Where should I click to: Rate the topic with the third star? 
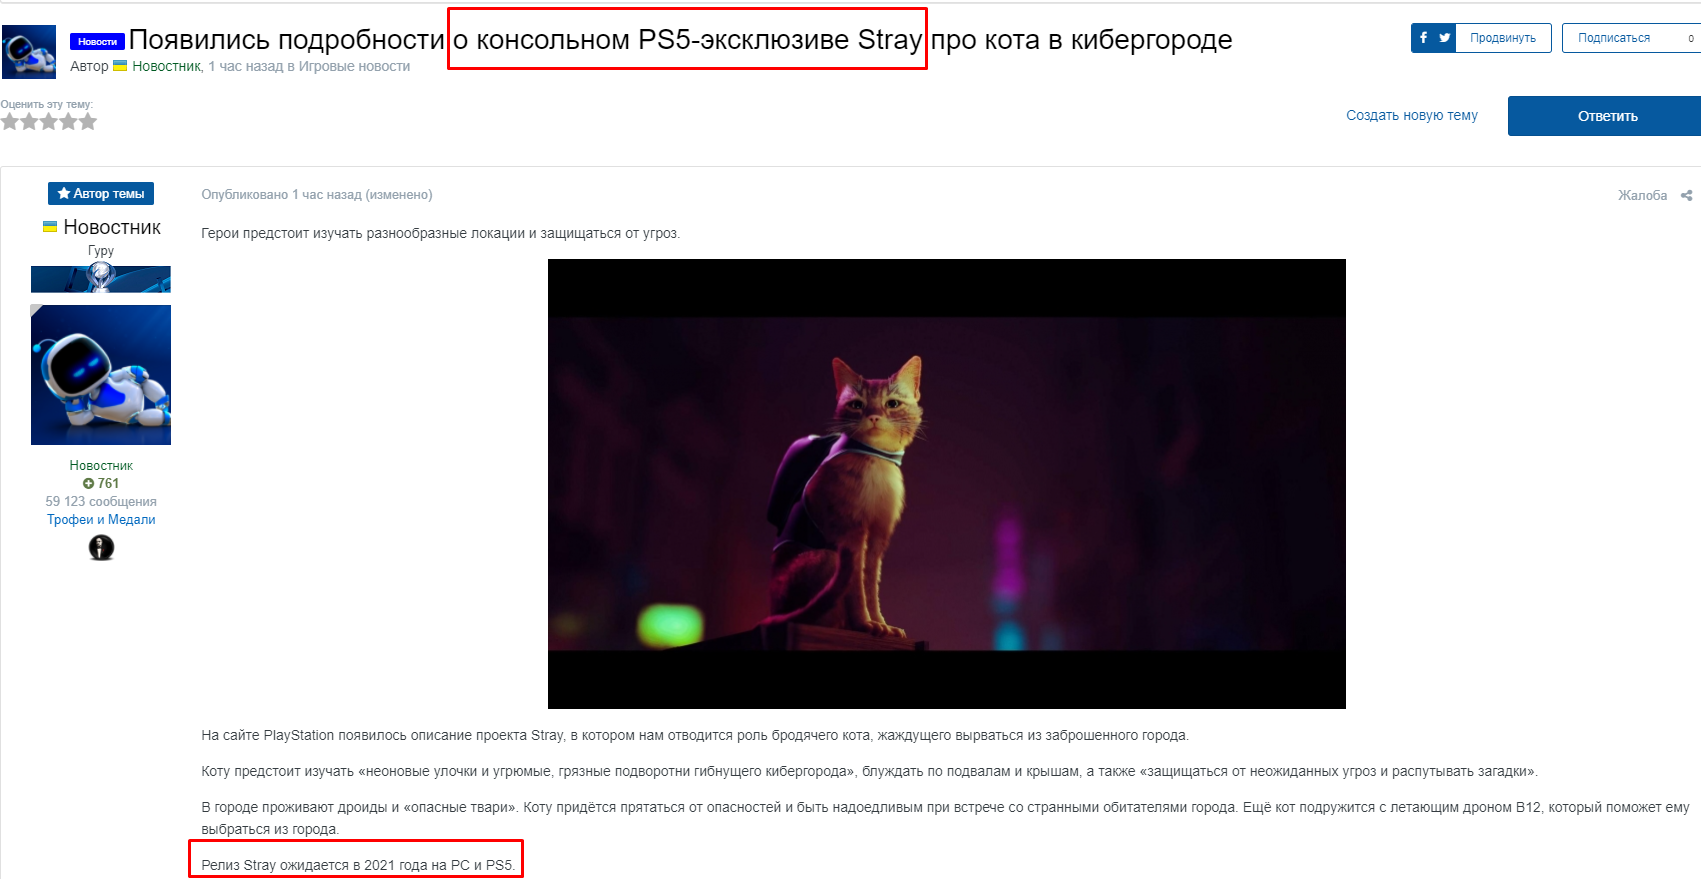pos(49,122)
